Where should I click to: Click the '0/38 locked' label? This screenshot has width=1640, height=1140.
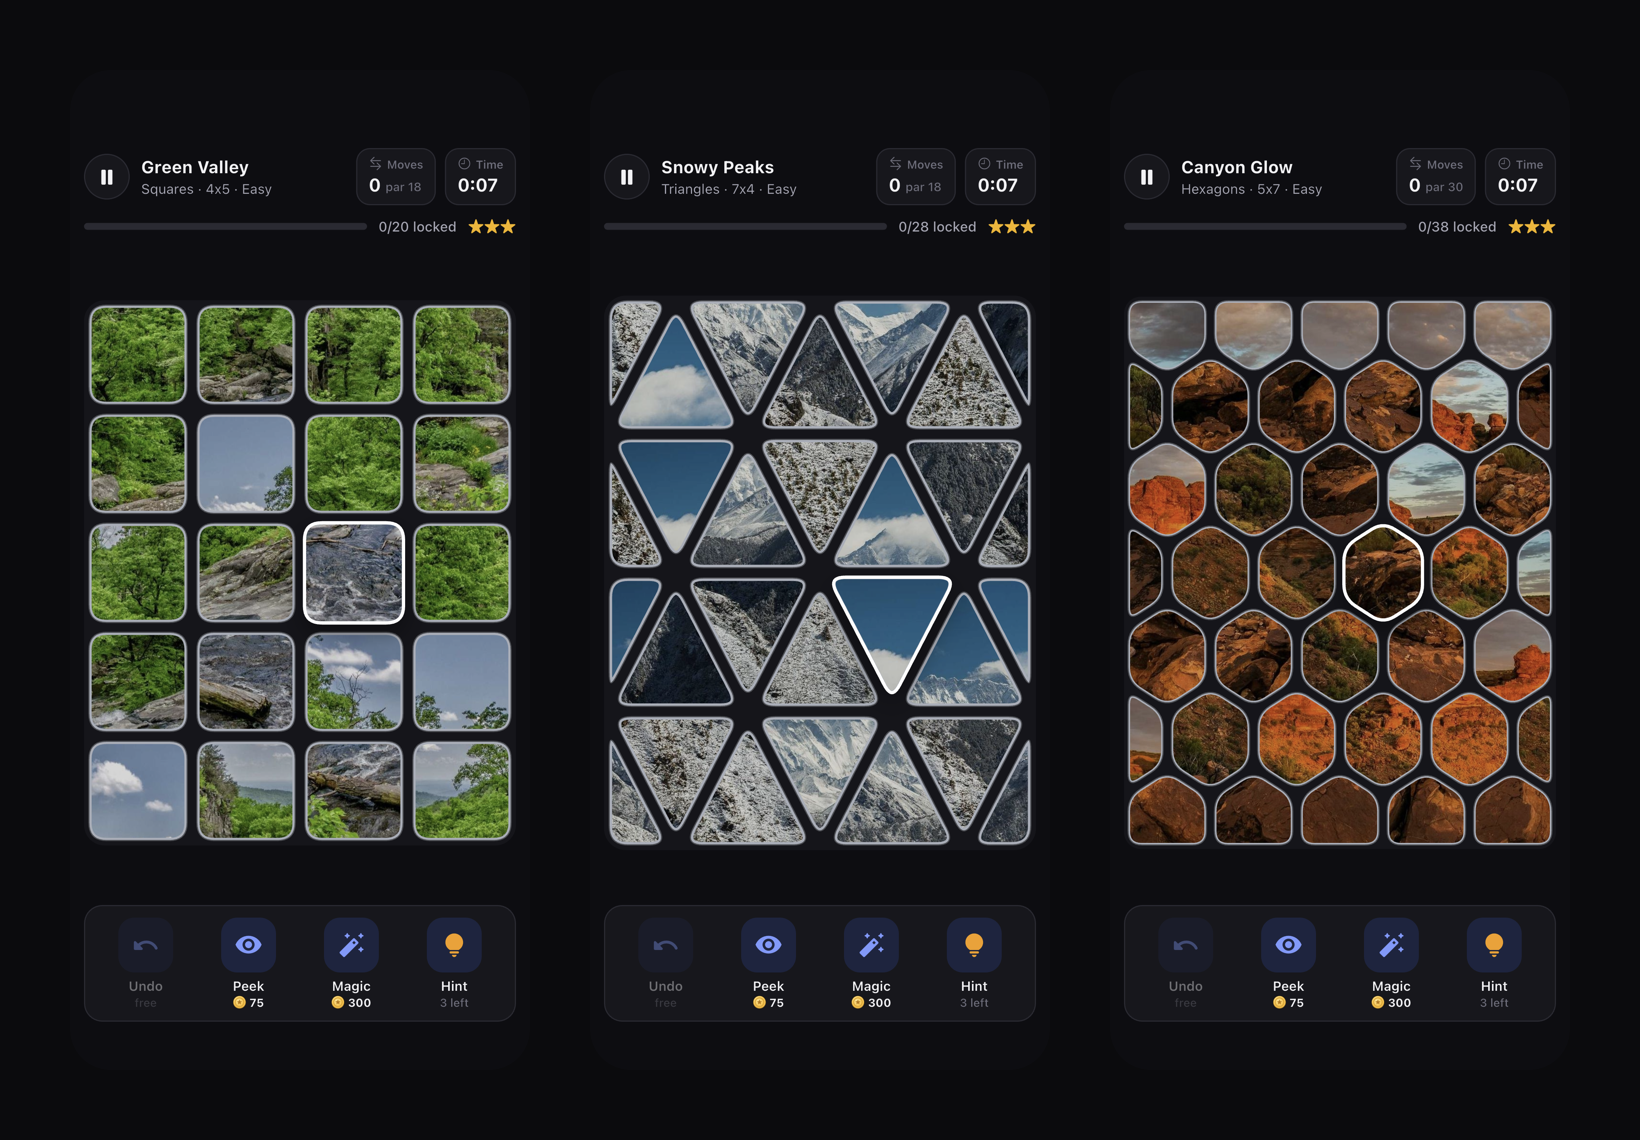[x=1457, y=227]
